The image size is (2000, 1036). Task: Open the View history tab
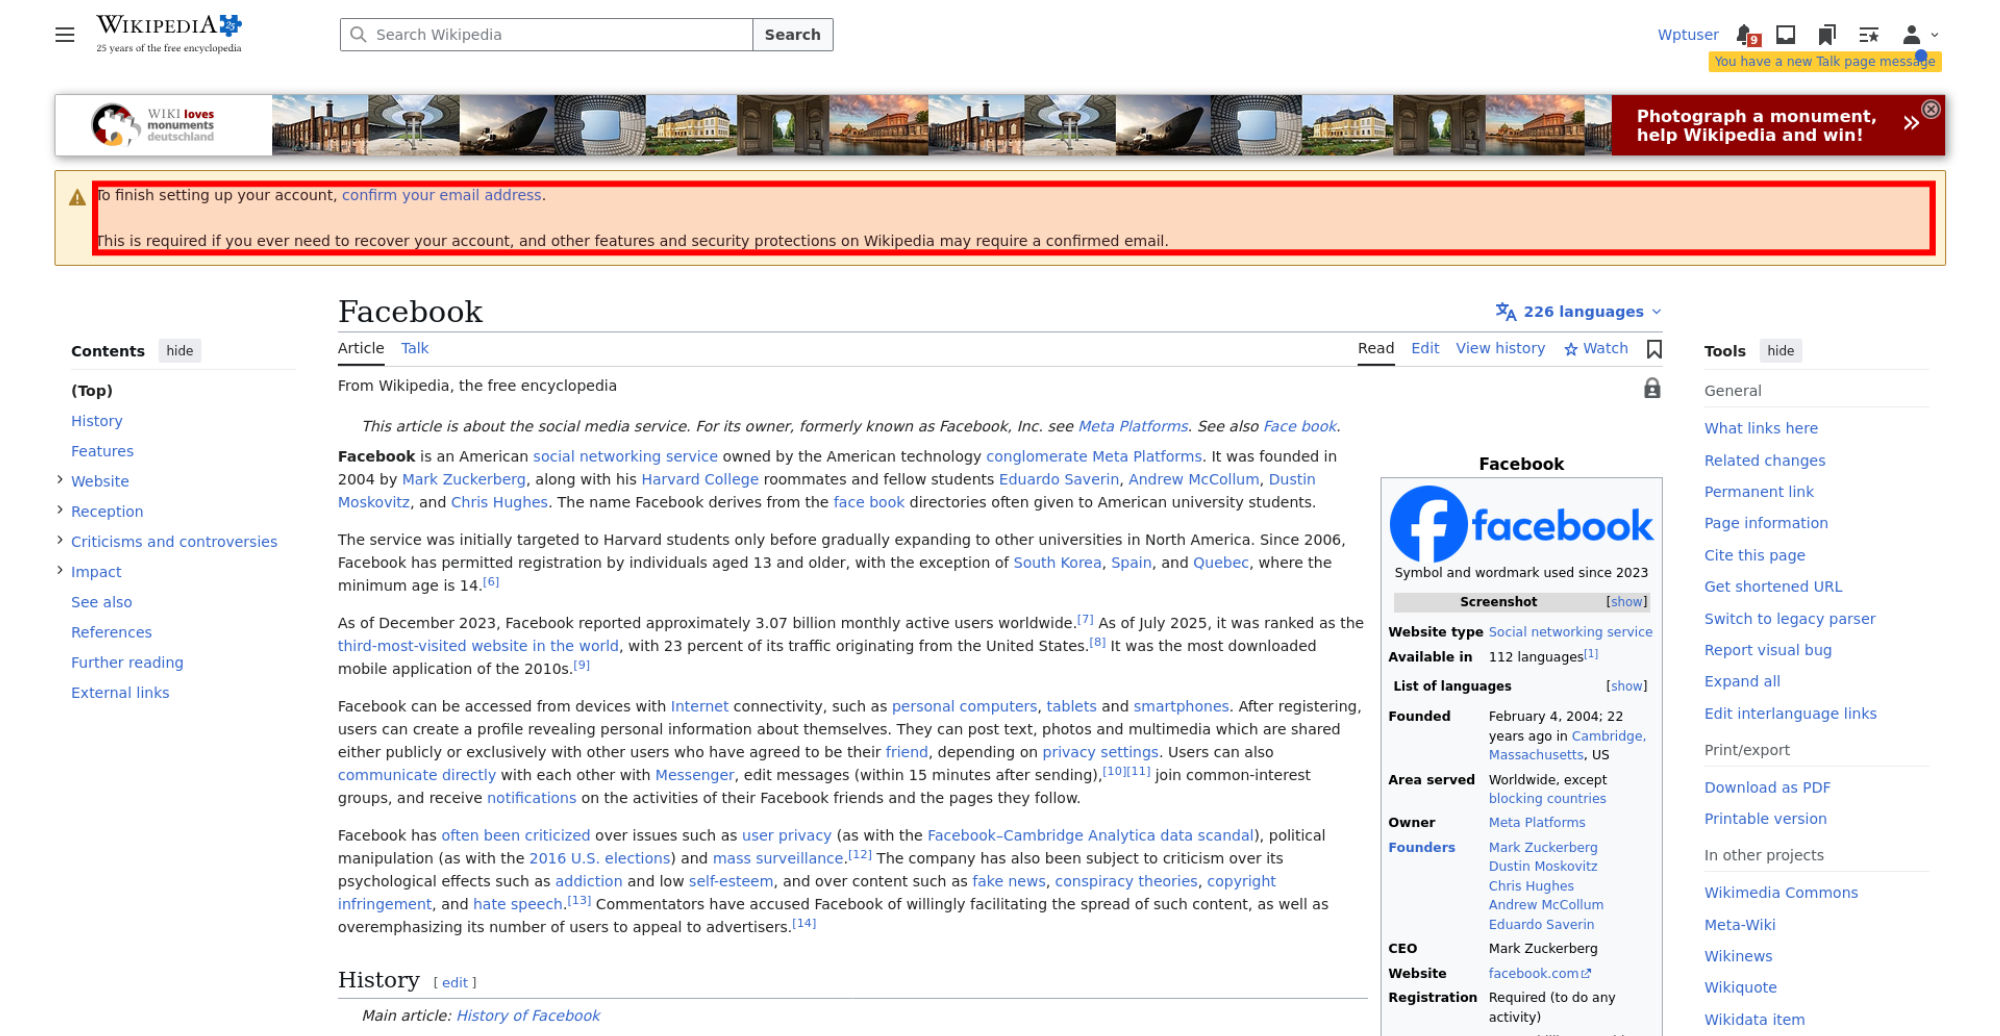[1500, 348]
